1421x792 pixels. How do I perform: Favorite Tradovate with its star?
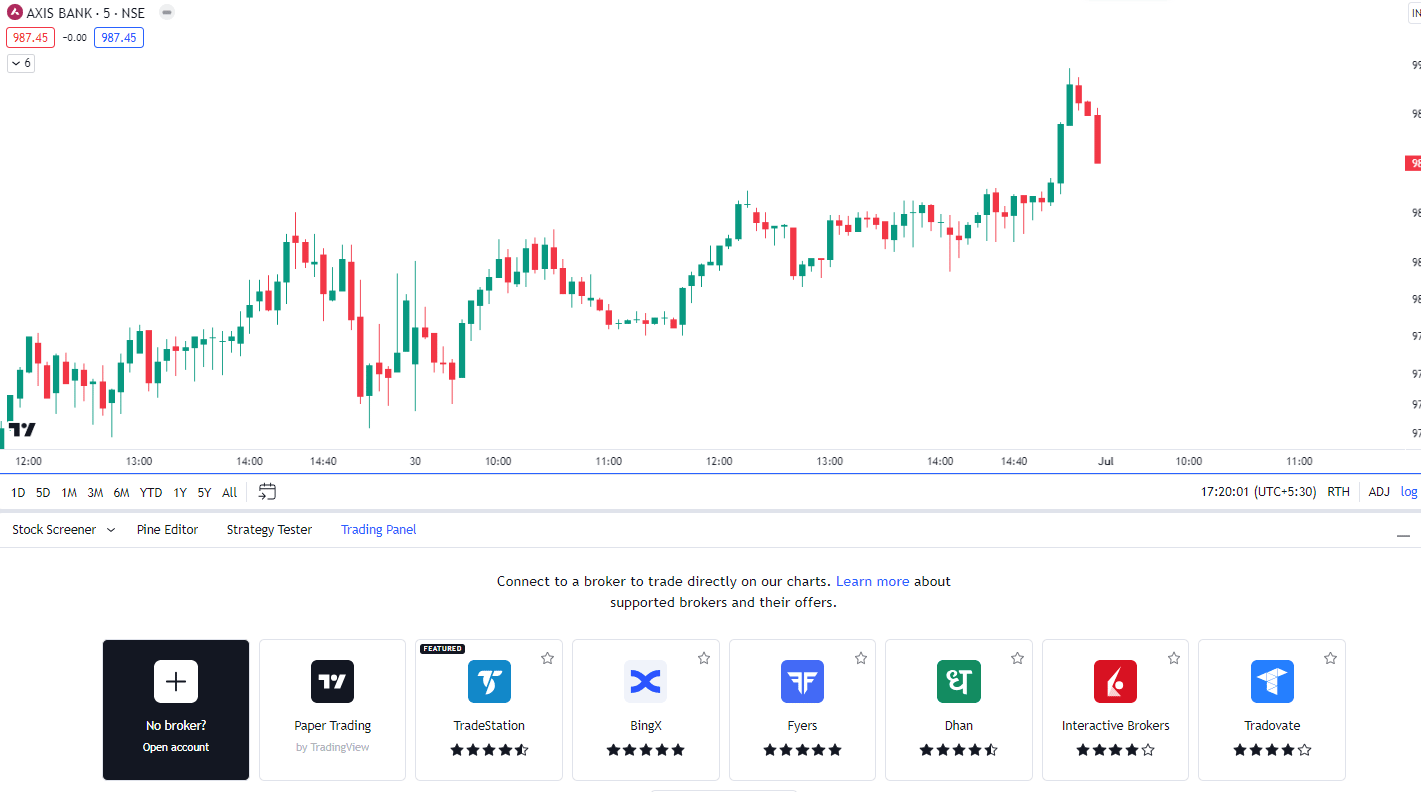tap(1330, 658)
